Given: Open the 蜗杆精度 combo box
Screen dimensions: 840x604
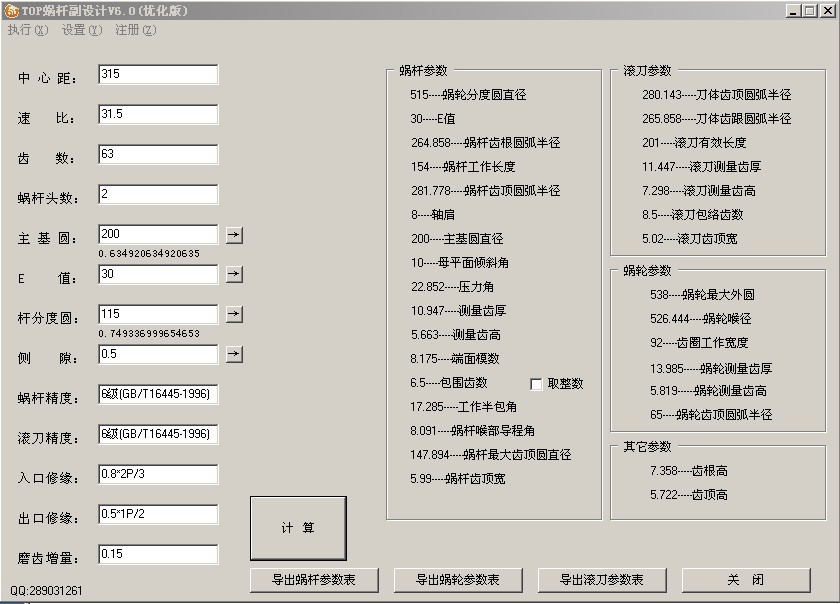Looking at the screenshot, I should (x=158, y=395).
